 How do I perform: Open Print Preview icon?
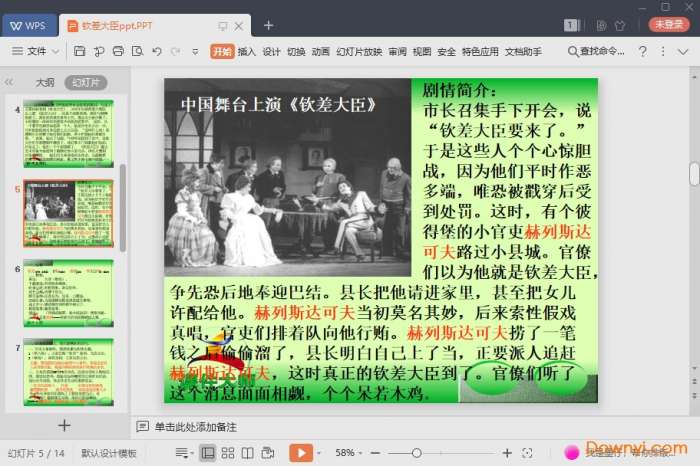pyautogui.click(x=137, y=51)
